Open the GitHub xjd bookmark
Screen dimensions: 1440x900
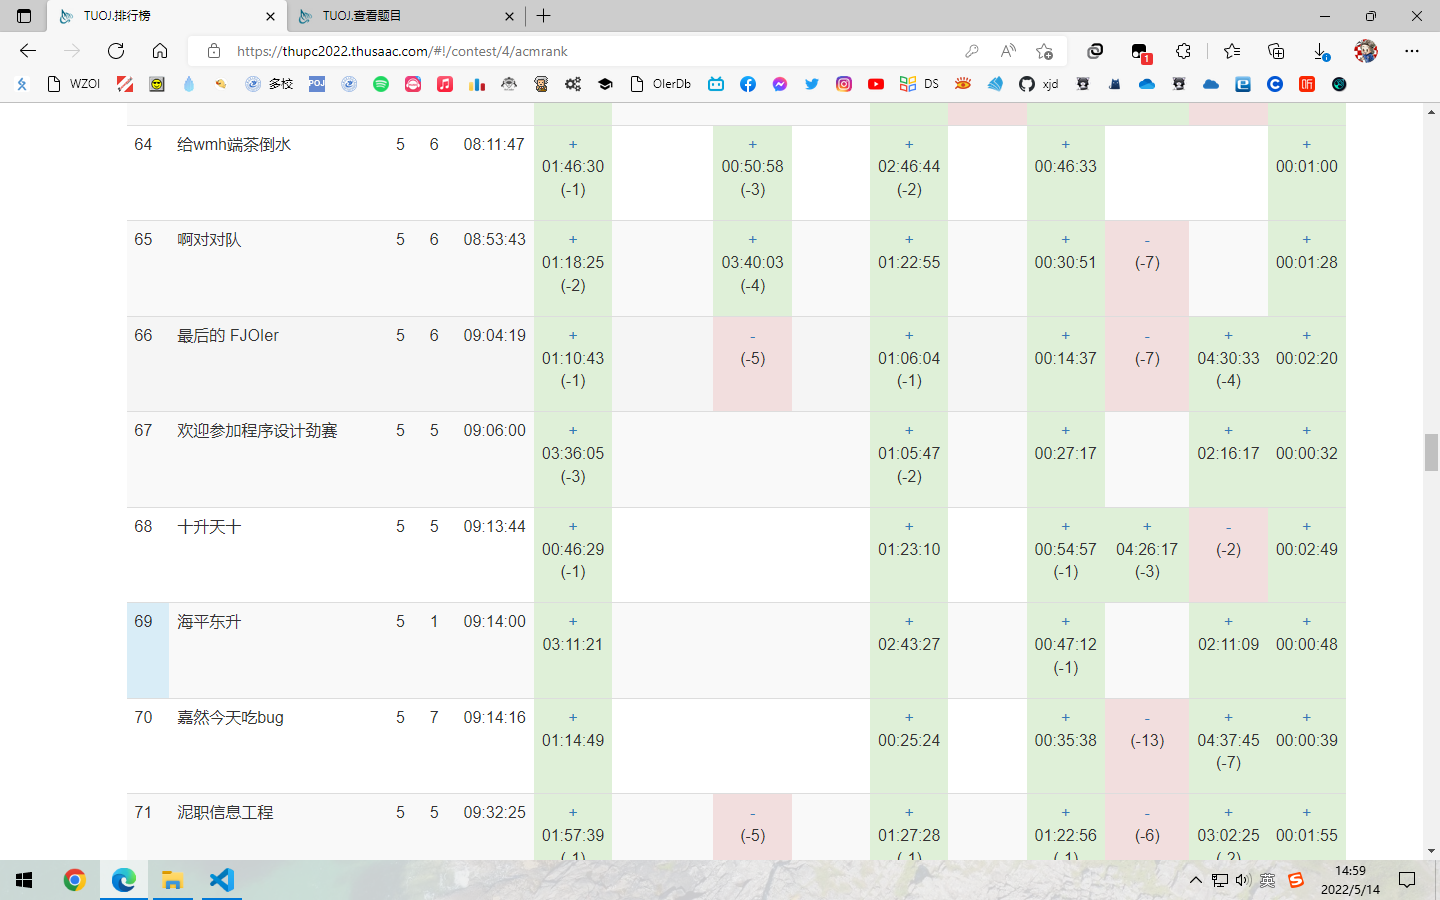click(x=1038, y=84)
